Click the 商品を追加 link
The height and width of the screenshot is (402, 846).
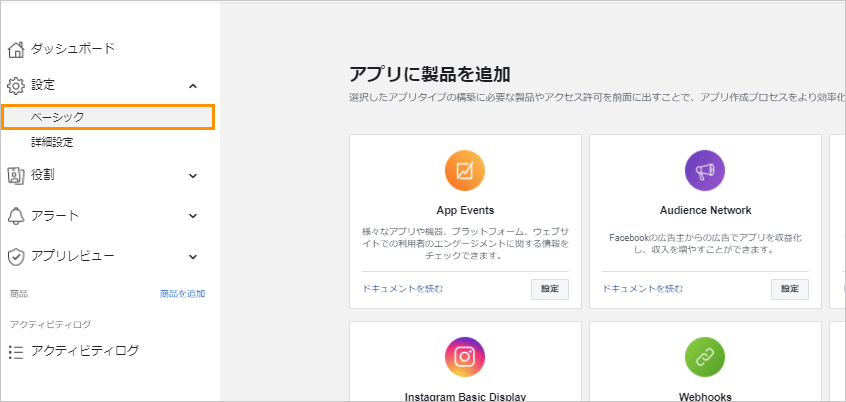tap(182, 294)
